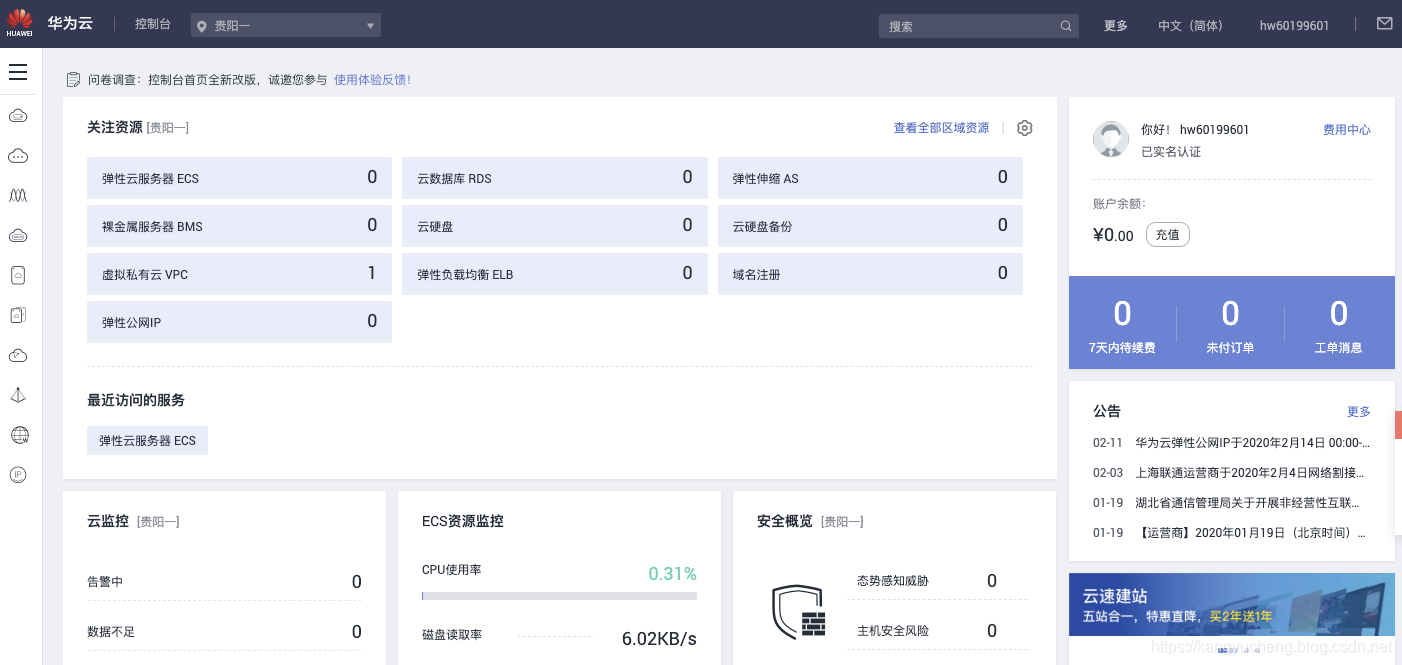Open recently visited 弹性云服务器 ECS chip

(x=147, y=440)
